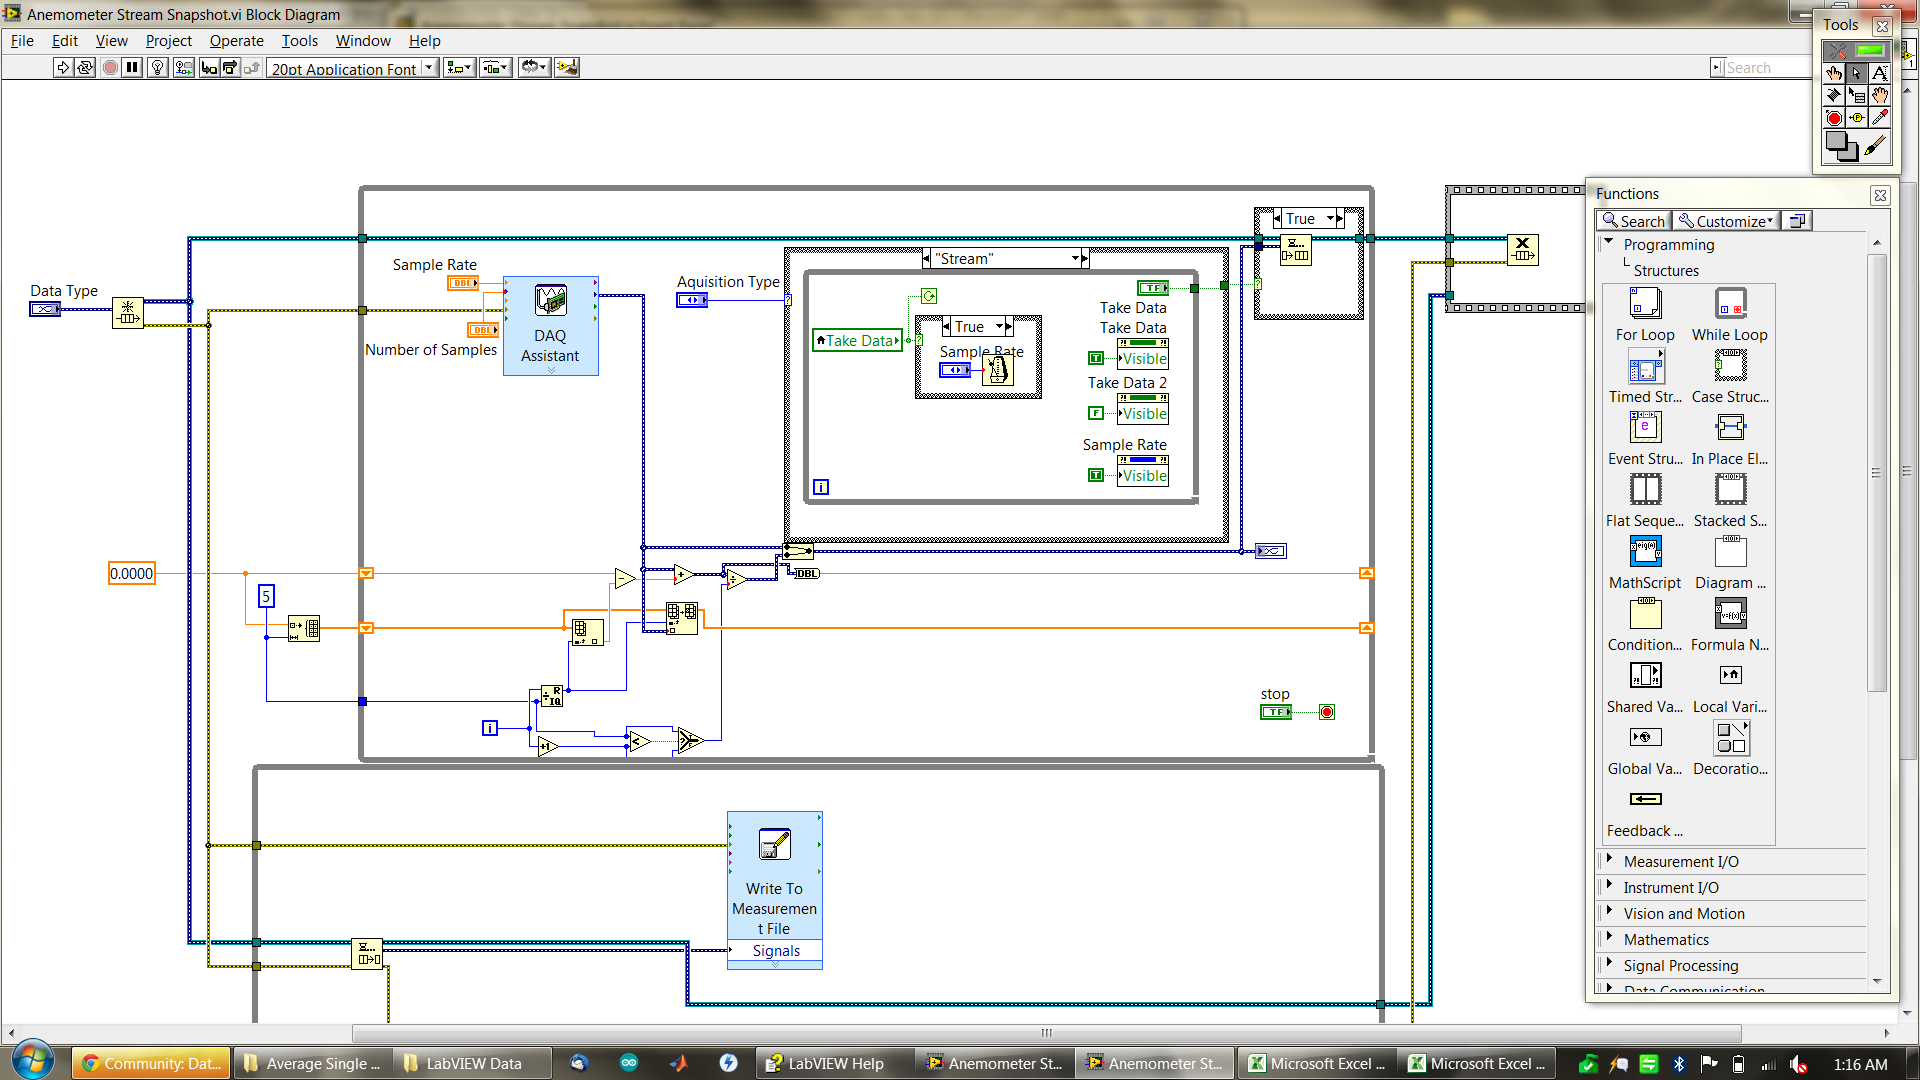Click the Step Over button
The width and height of the screenshot is (1920, 1080).
point(231,68)
